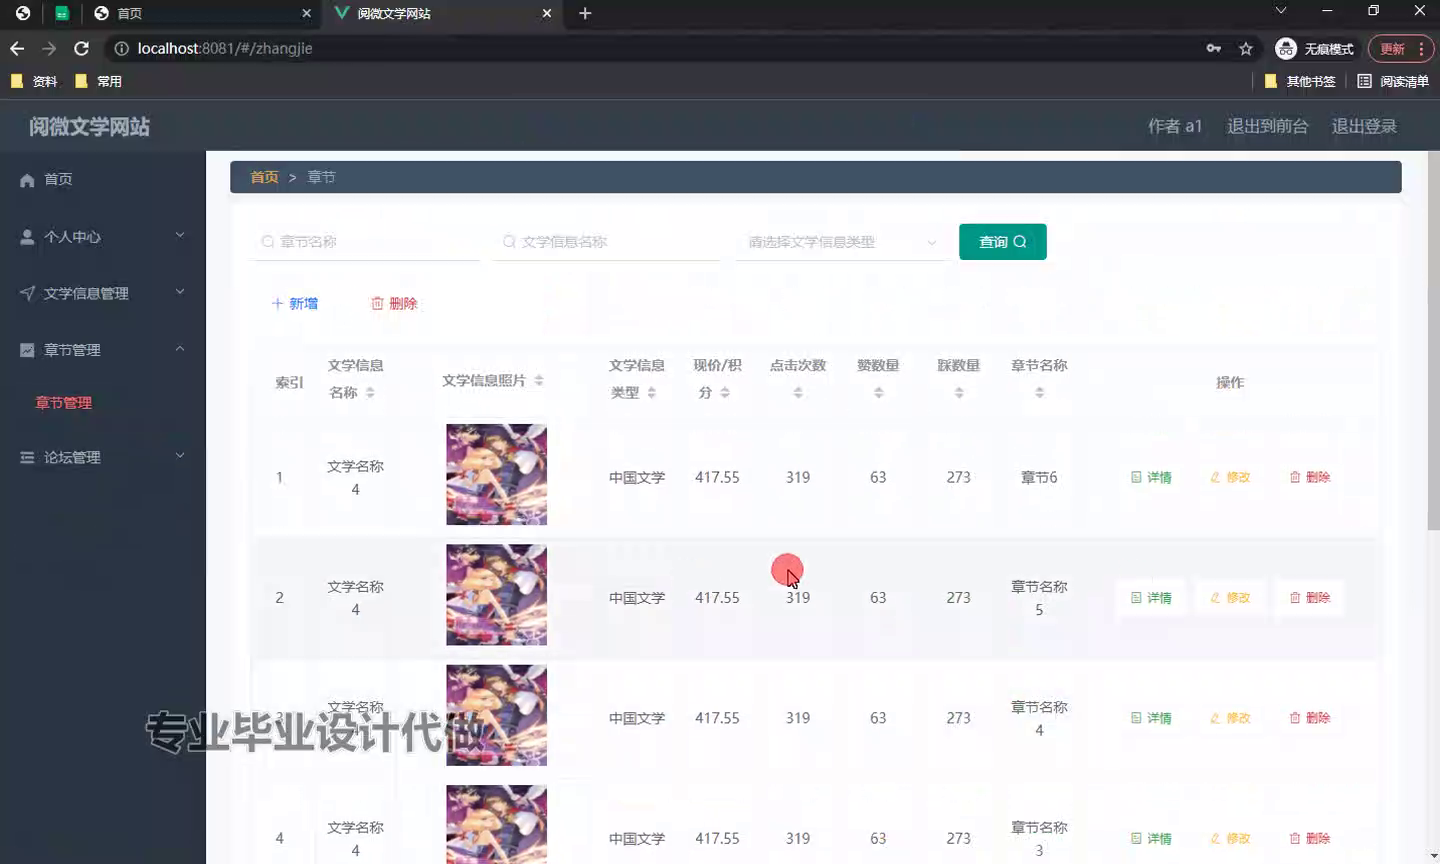Sort by the 文学信息名称 column

coord(370,393)
